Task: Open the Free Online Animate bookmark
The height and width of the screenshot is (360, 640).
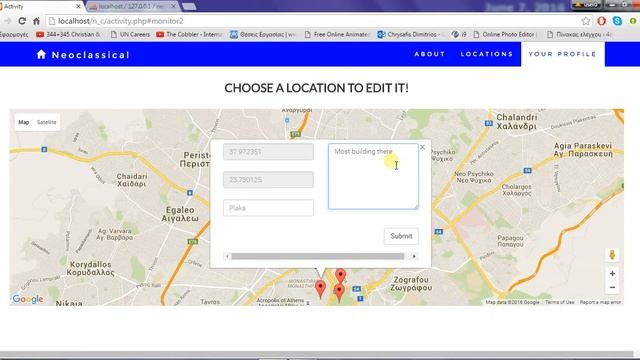Action: [337, 35]
